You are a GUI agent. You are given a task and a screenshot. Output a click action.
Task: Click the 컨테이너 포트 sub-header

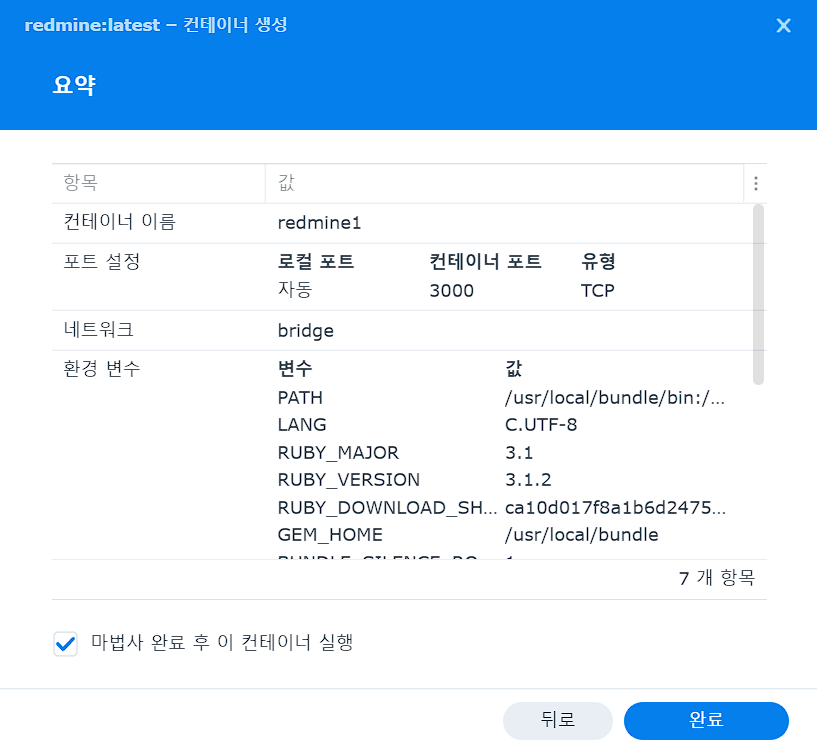485,262
